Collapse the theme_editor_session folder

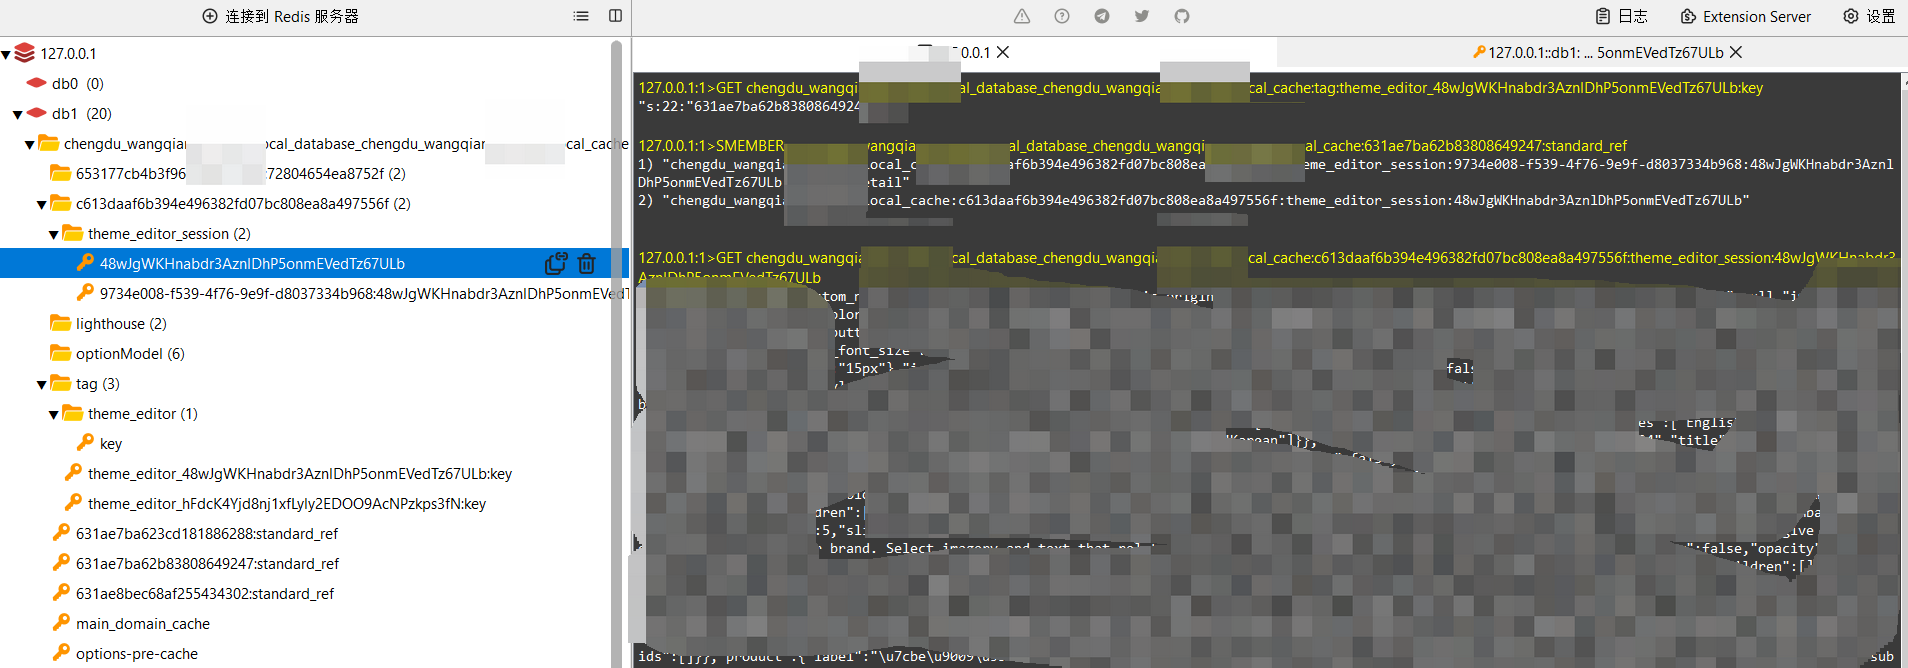54,235
